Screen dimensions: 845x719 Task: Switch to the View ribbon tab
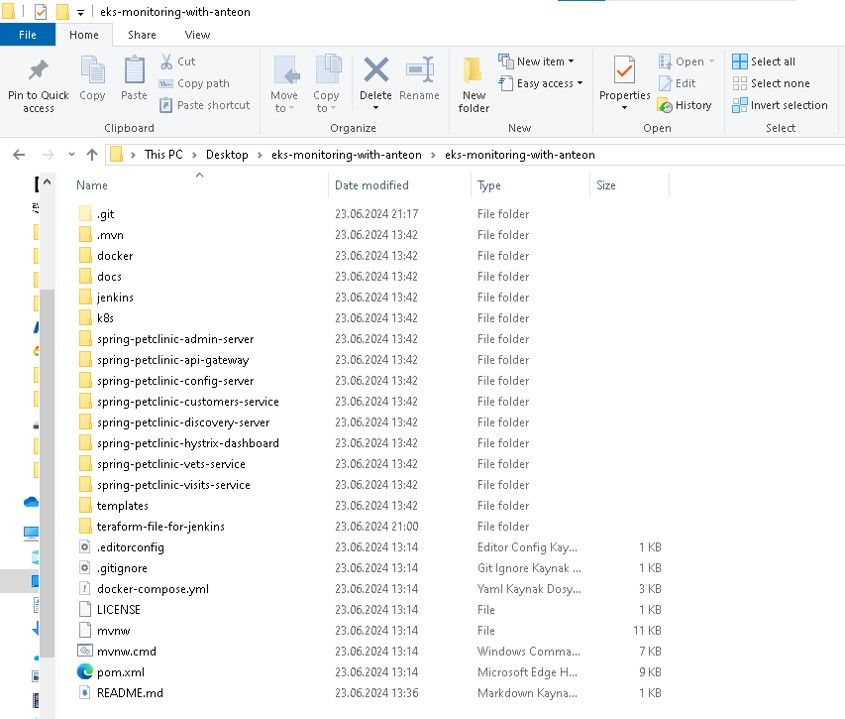[x=197, y=35]
